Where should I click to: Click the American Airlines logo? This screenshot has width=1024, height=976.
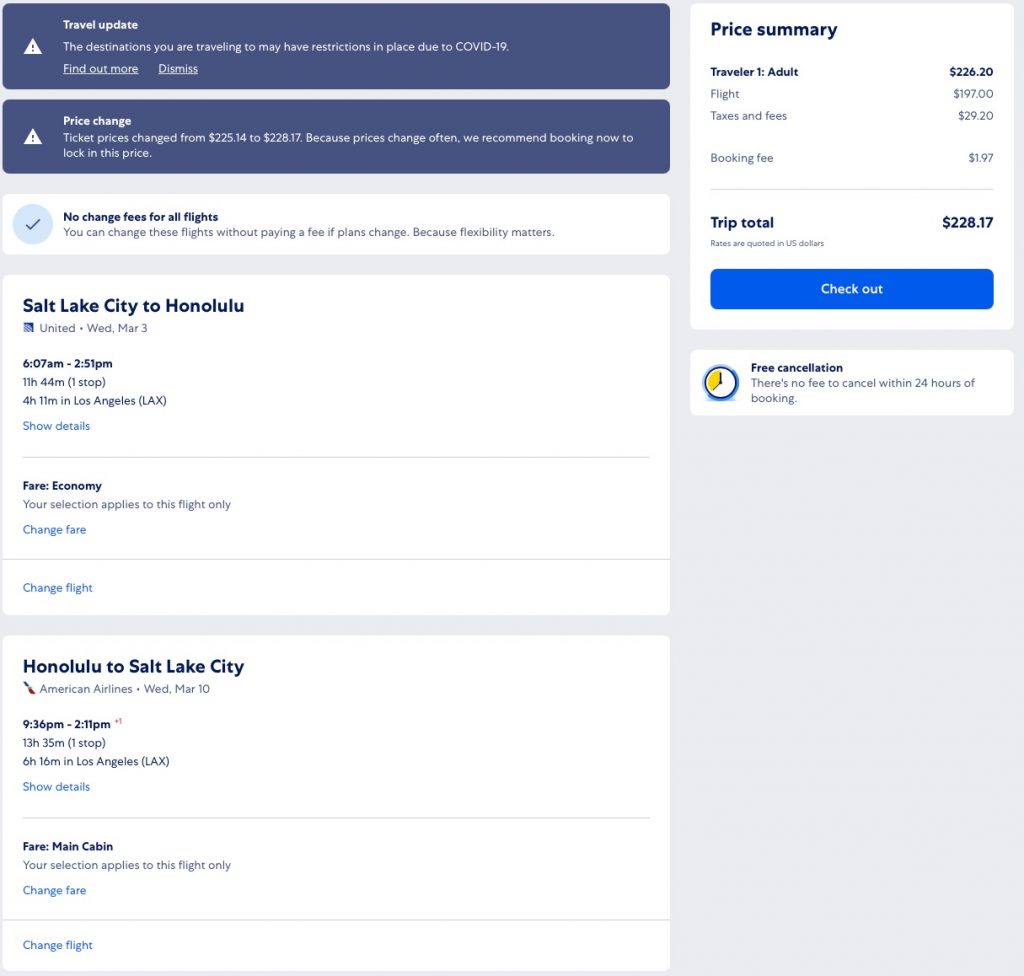29,689
